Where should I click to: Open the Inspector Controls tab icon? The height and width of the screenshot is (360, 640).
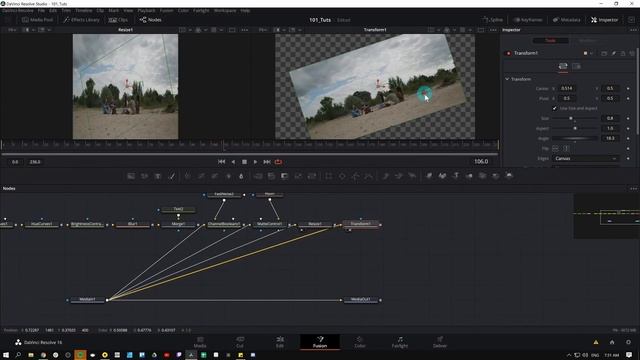563,66
